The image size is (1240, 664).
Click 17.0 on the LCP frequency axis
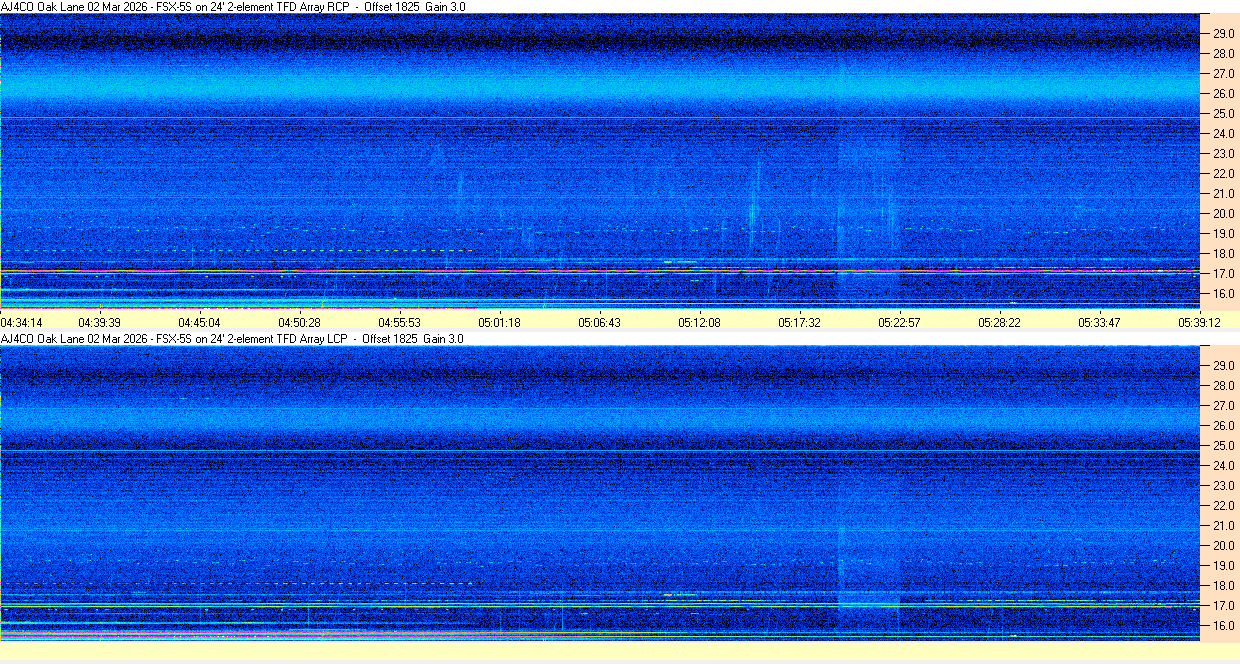[x=1224, y=606]
